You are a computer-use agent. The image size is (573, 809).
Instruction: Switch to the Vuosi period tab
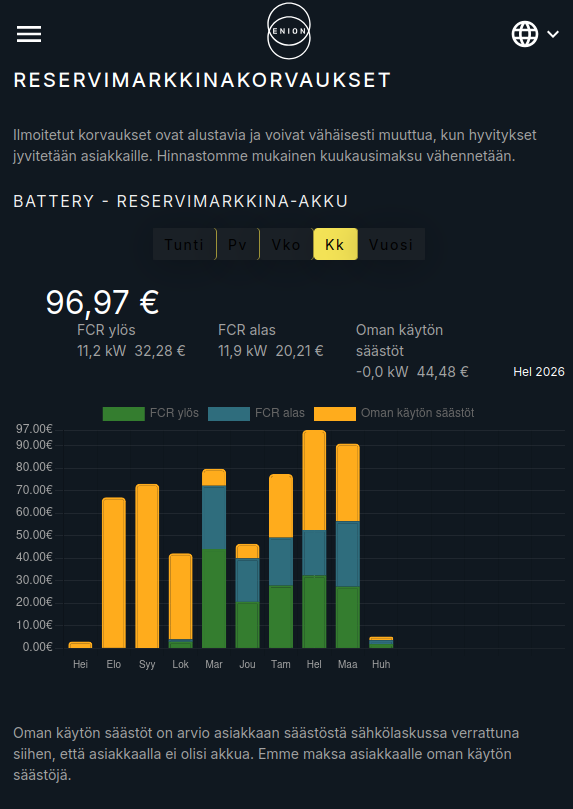click(391, 244)
